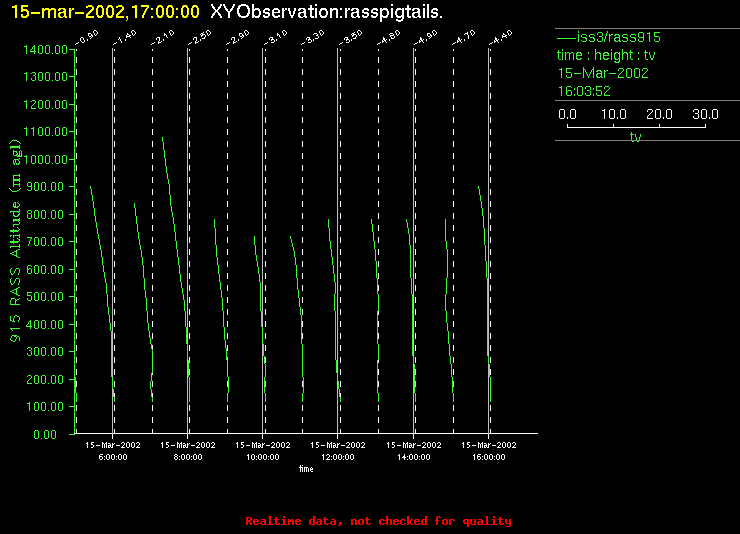Click the XYObservation:rasspigtails title
Viewport: 740px width, 534px height.
pos(327,12)
